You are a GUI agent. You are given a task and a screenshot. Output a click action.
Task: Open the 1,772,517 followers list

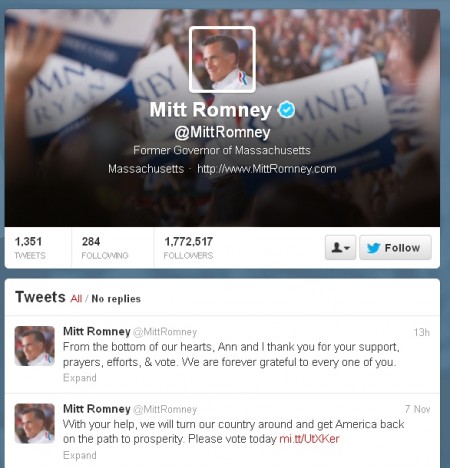(x=188, y=248)
